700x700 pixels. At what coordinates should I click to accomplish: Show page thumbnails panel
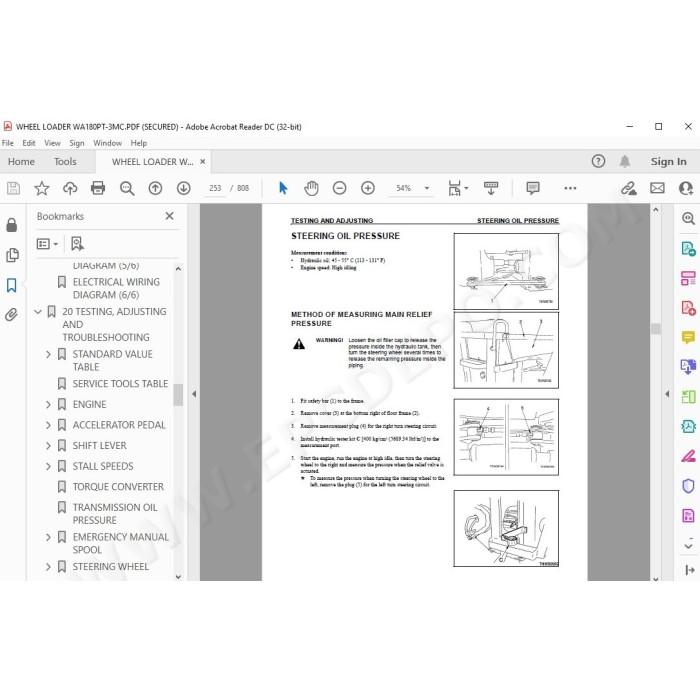(12, 255)
